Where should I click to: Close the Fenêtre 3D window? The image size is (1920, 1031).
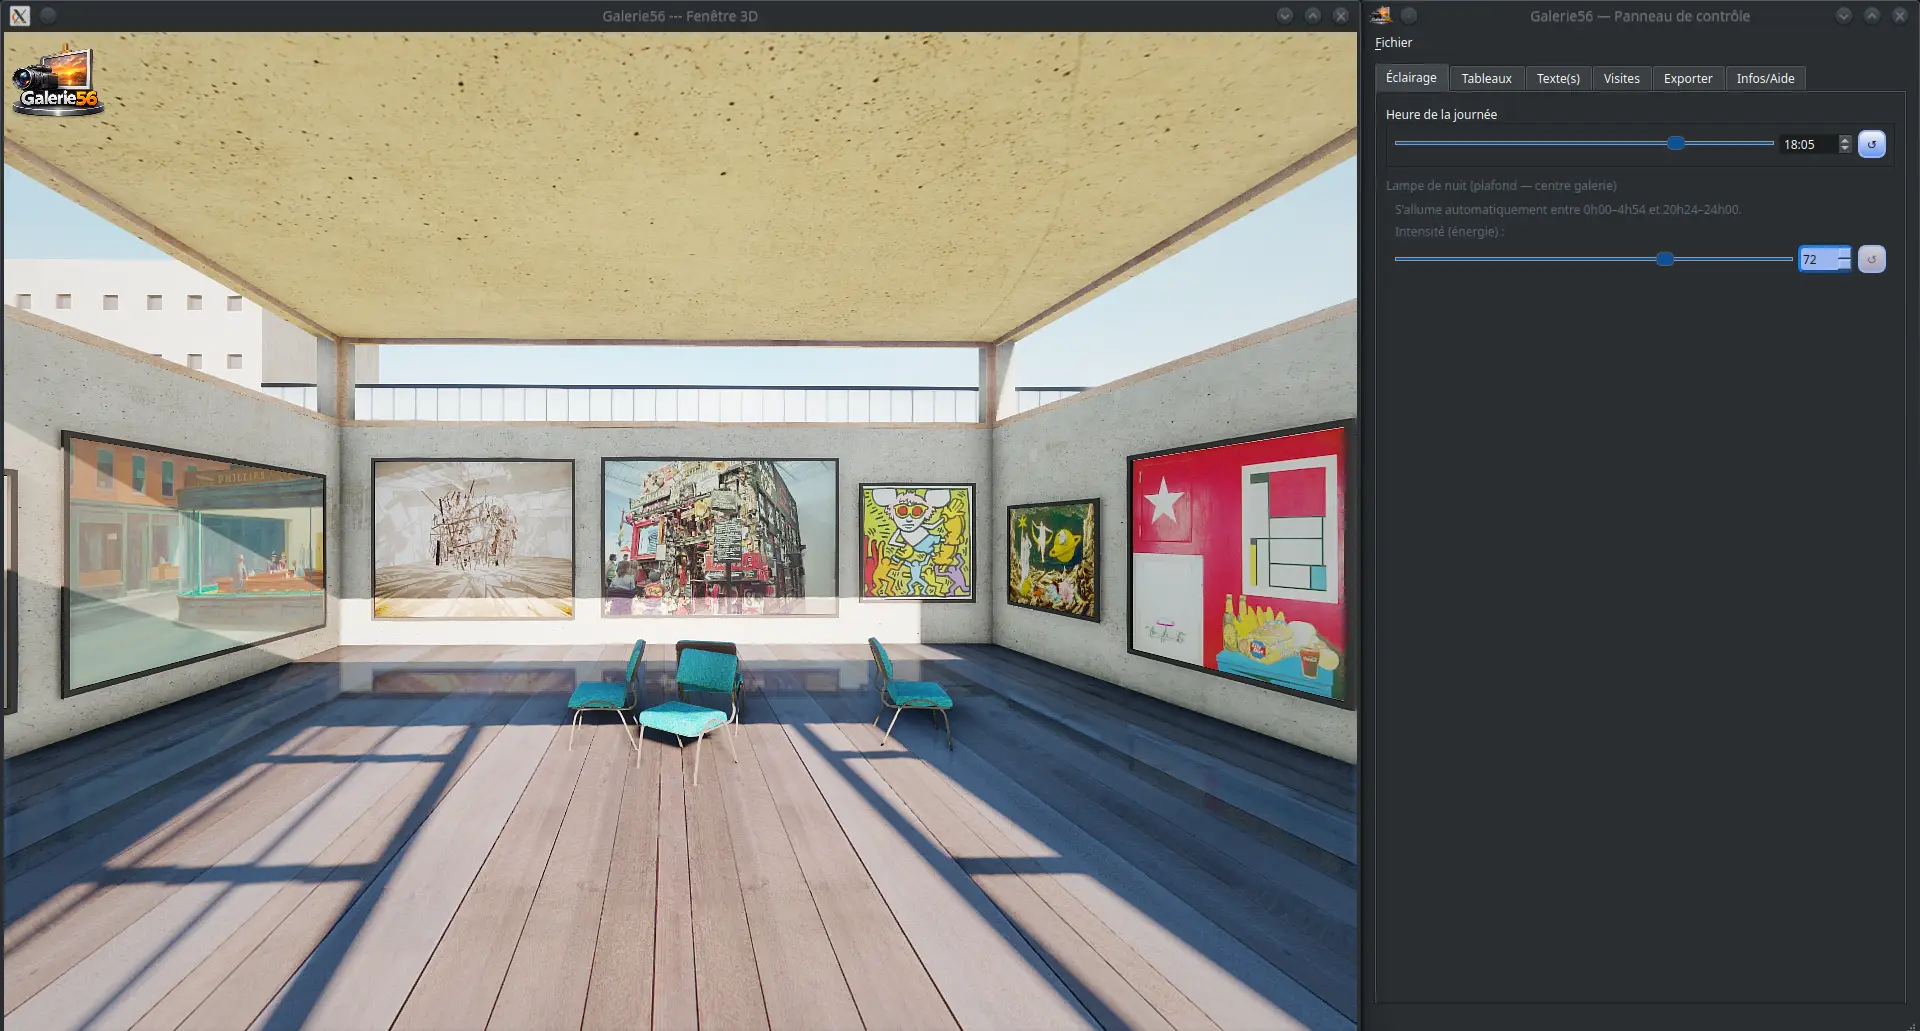(x=1341, y=15)
